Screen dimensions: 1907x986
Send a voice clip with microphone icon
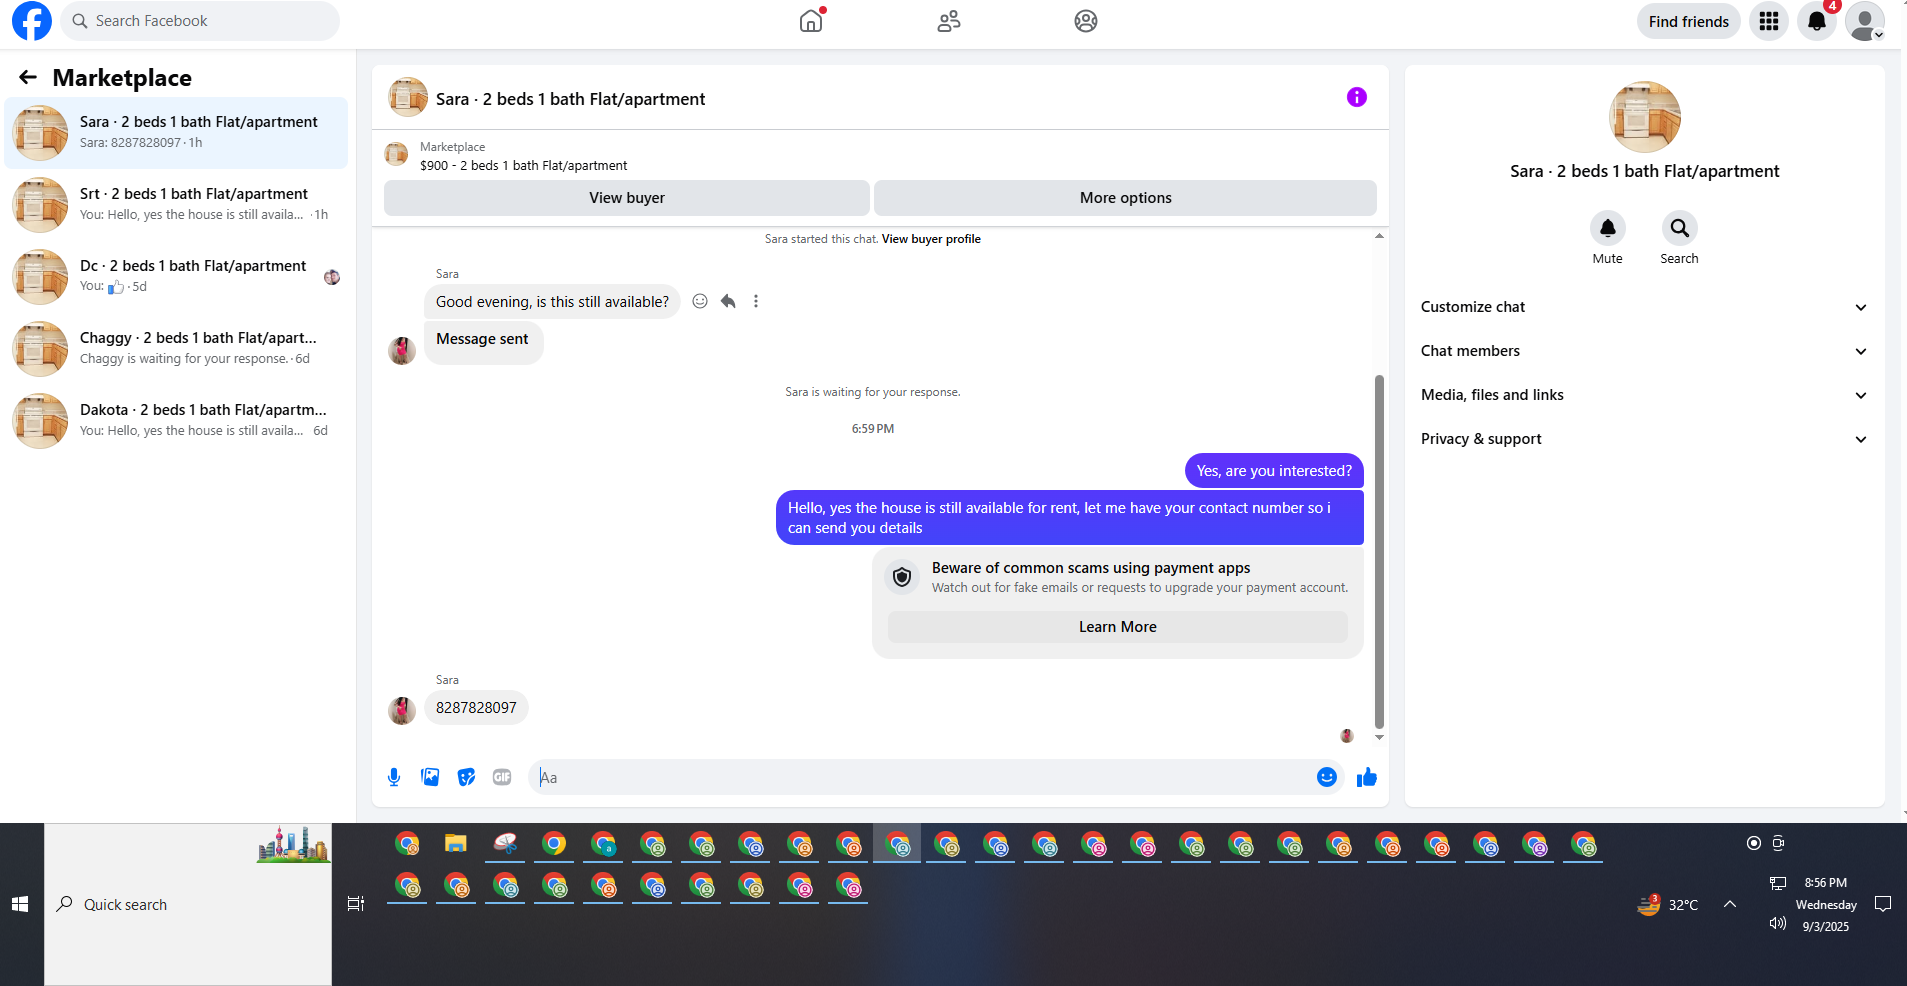click(x=394, y=777)
